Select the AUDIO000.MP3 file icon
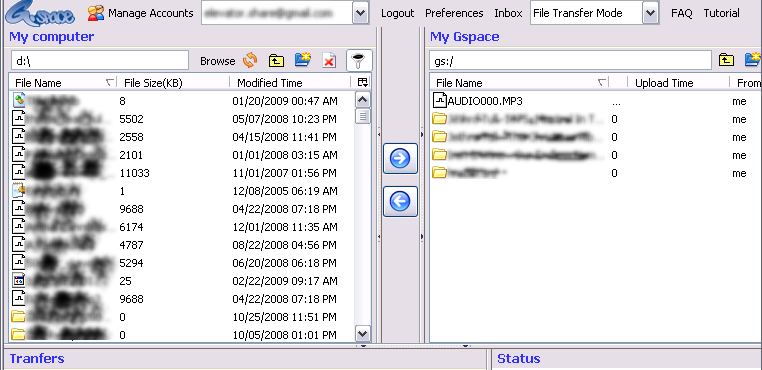 point(439,101)
